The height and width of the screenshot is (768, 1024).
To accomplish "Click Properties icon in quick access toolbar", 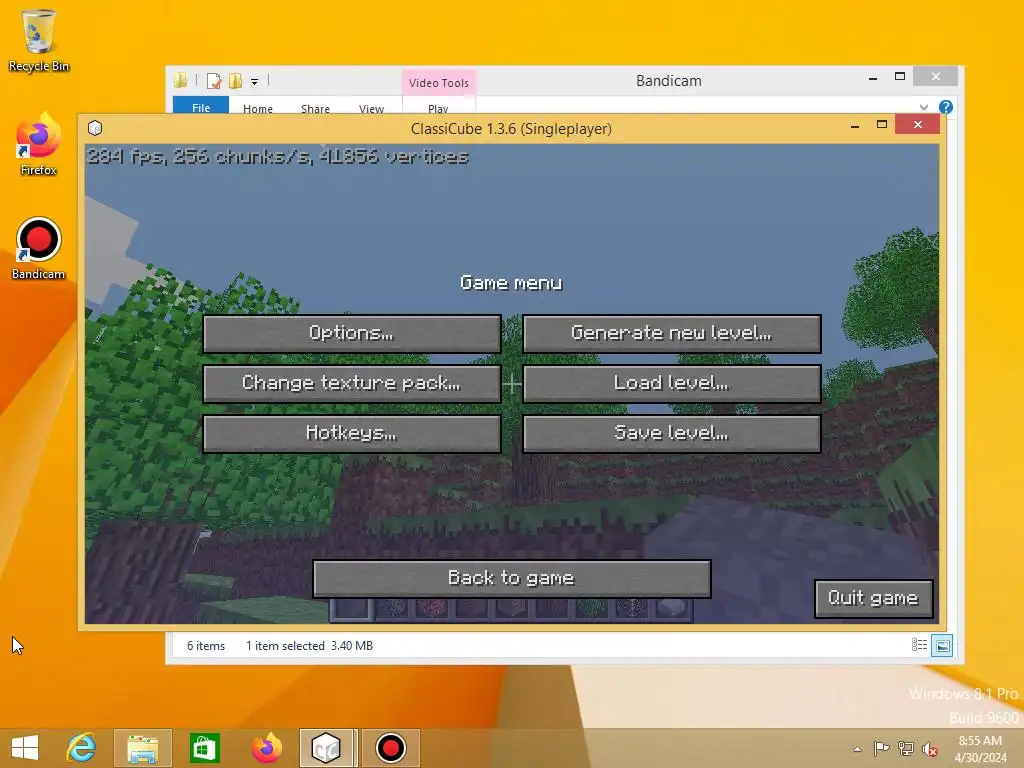I will (214, 81).
